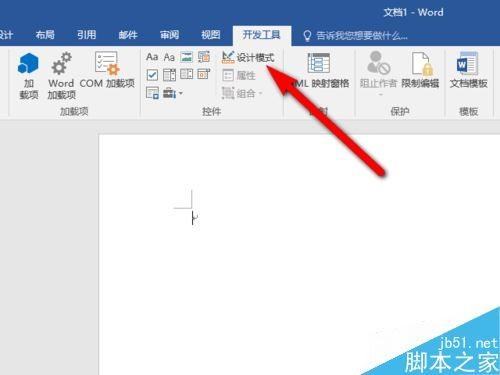Image resolution: width=500 pixels, height=375 pixels.
Task: Insert building block gallery content control
Action: pos(204,57)
